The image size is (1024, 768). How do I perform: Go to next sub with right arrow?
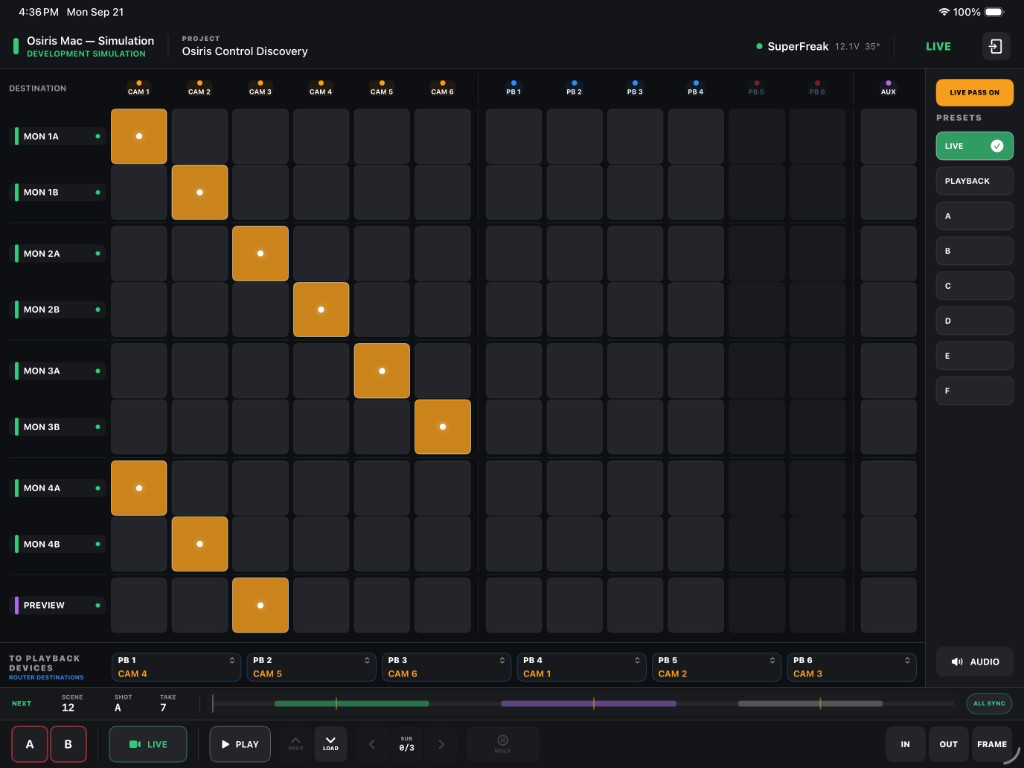click(441, 744)
